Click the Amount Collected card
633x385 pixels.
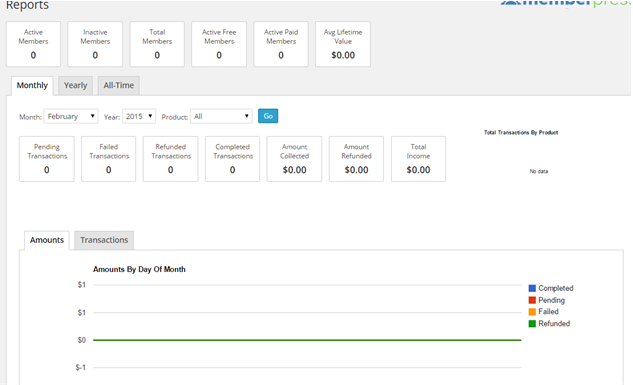(294, 159)
